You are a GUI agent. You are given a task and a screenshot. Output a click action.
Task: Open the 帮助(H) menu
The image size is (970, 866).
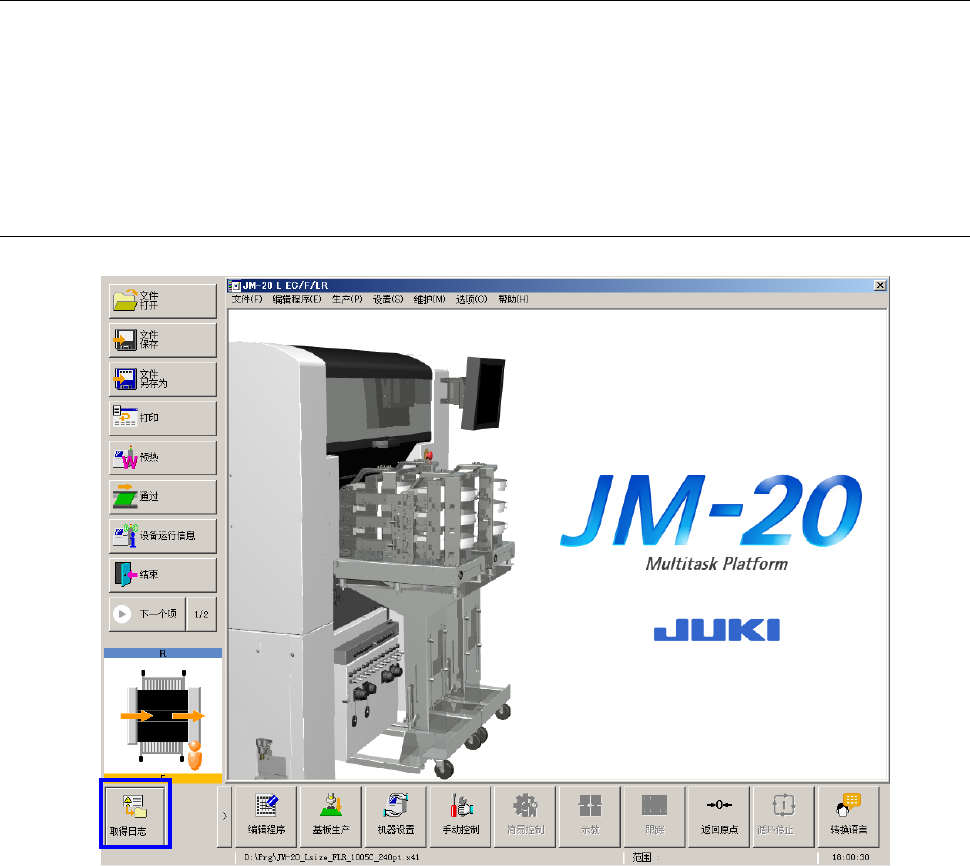click(513, 299)
